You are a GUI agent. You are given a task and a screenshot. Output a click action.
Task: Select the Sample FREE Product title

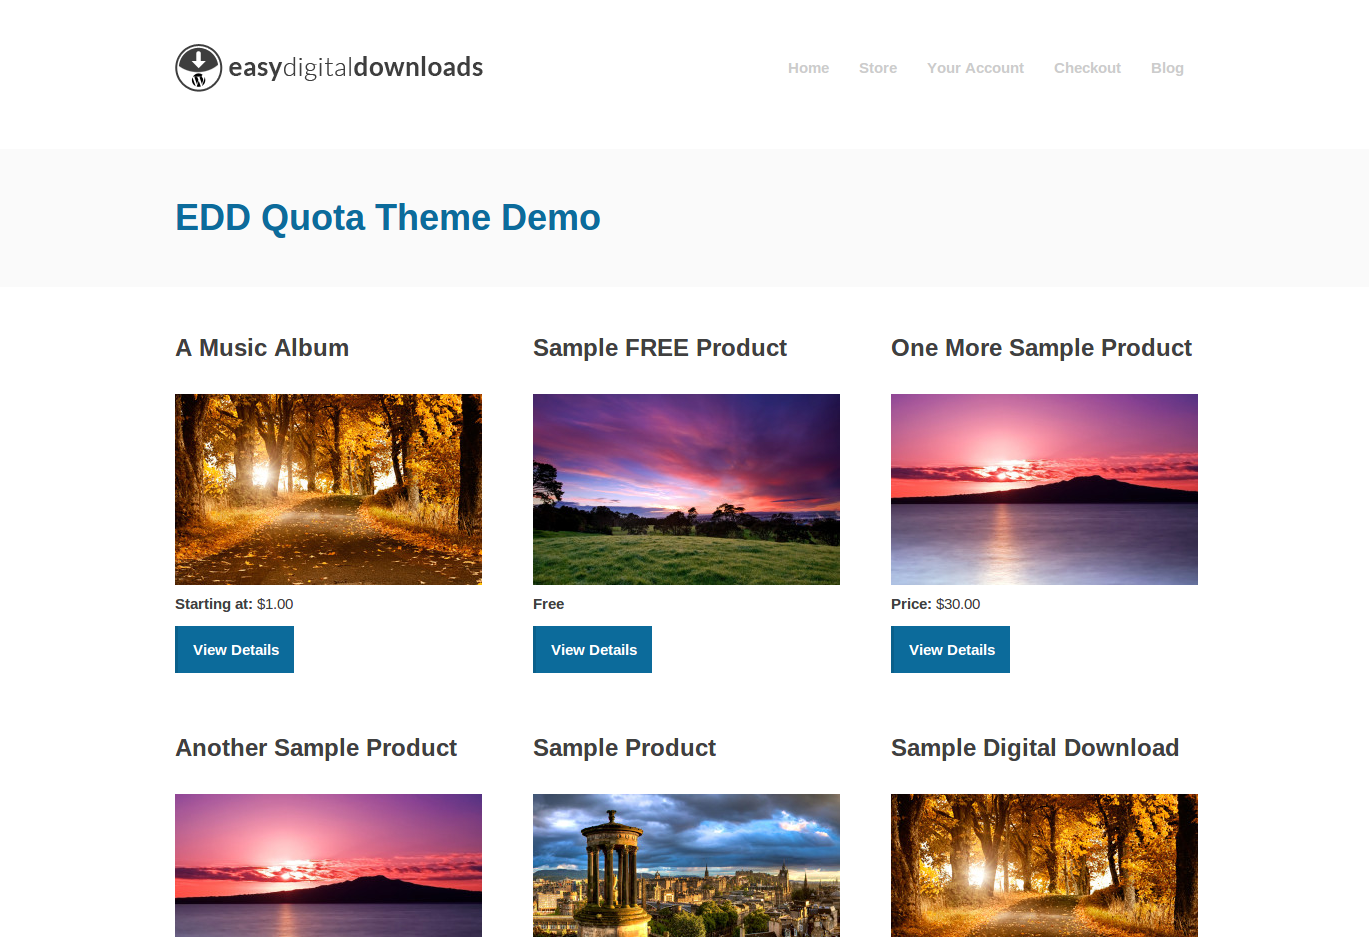click(659, 348)
